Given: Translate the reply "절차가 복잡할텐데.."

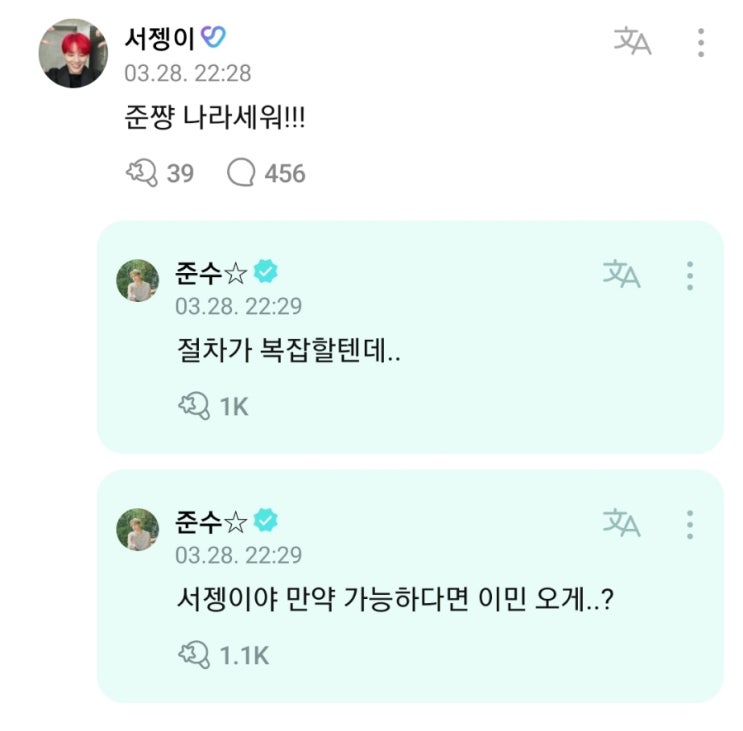Looking at the screenshot, I should [621, 274].
